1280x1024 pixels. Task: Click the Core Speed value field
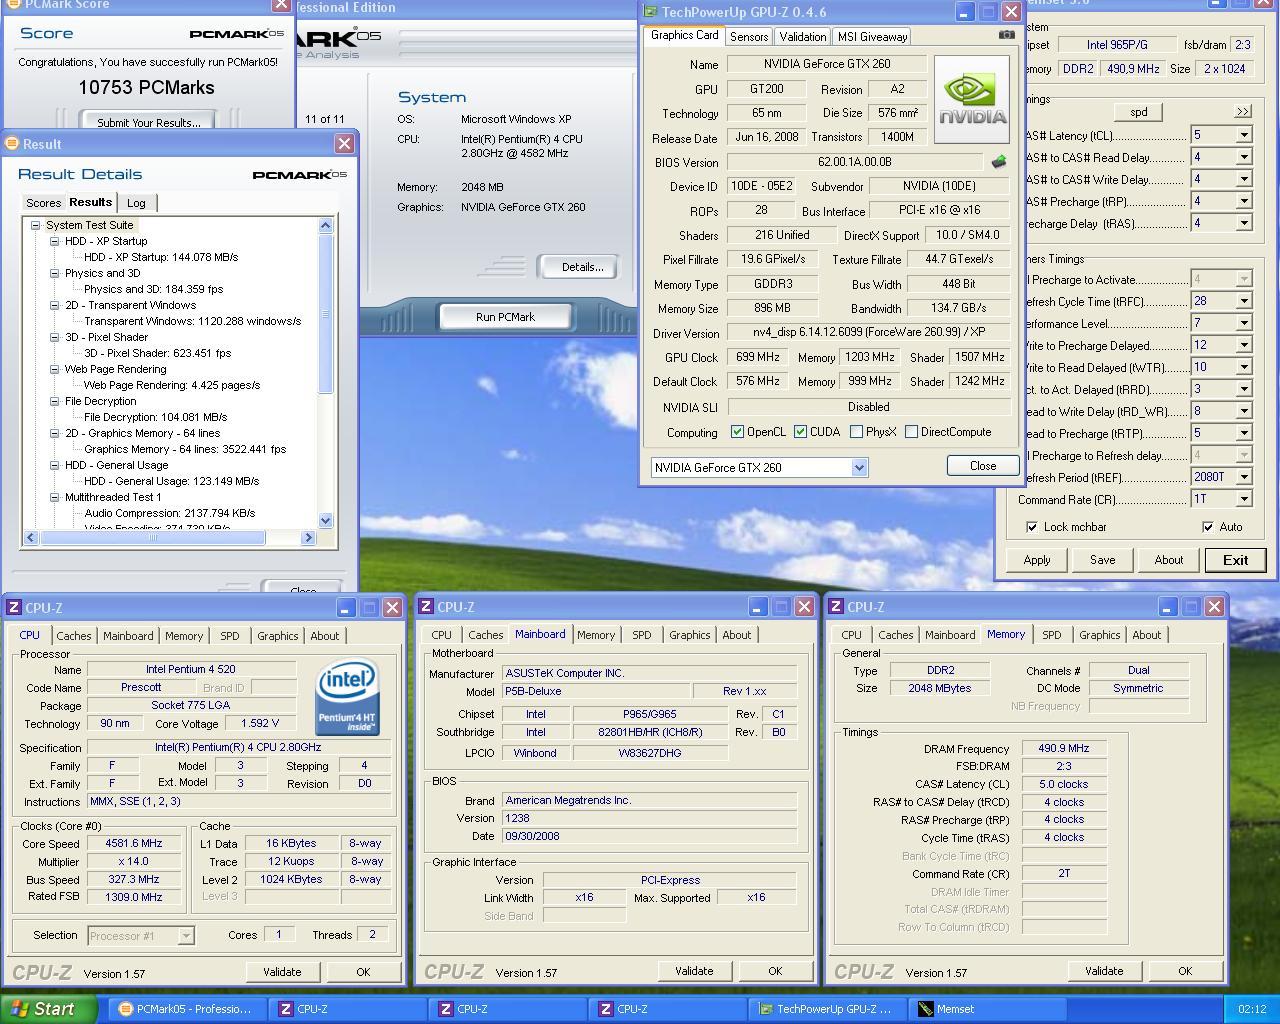tap(134, 843)
